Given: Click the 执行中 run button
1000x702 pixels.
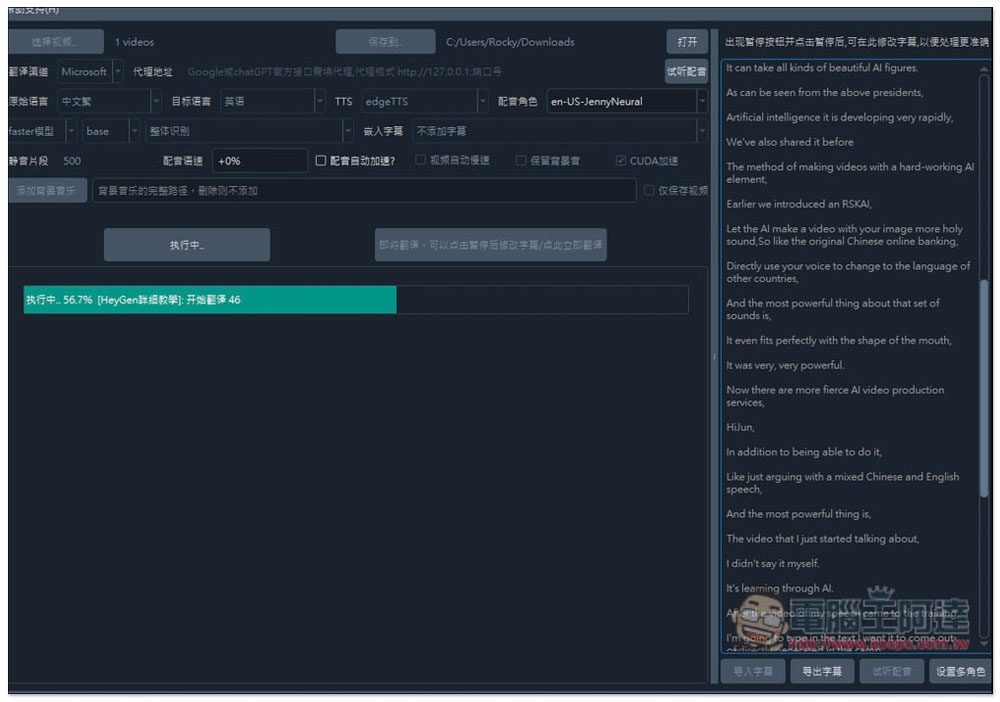Looking at the screenshot, I should 187,245.
